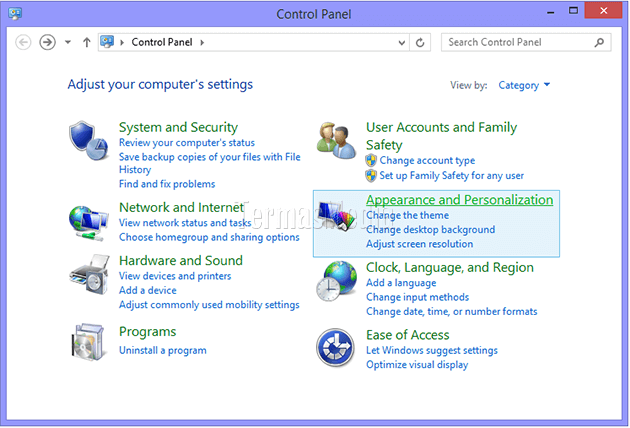Open Change date, time, or number formats
This screenshot has width=630, height=428.
pos(452,311)
